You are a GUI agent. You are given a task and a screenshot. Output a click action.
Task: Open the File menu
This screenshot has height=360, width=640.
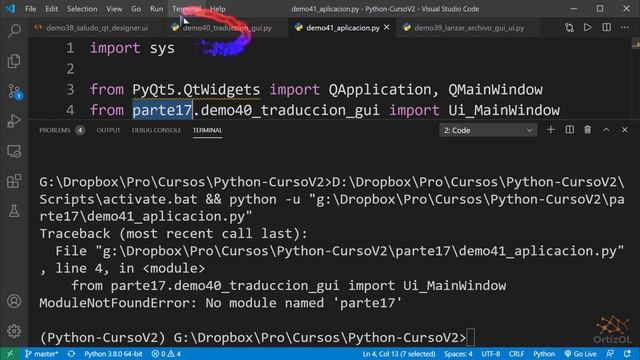[31, 9]
